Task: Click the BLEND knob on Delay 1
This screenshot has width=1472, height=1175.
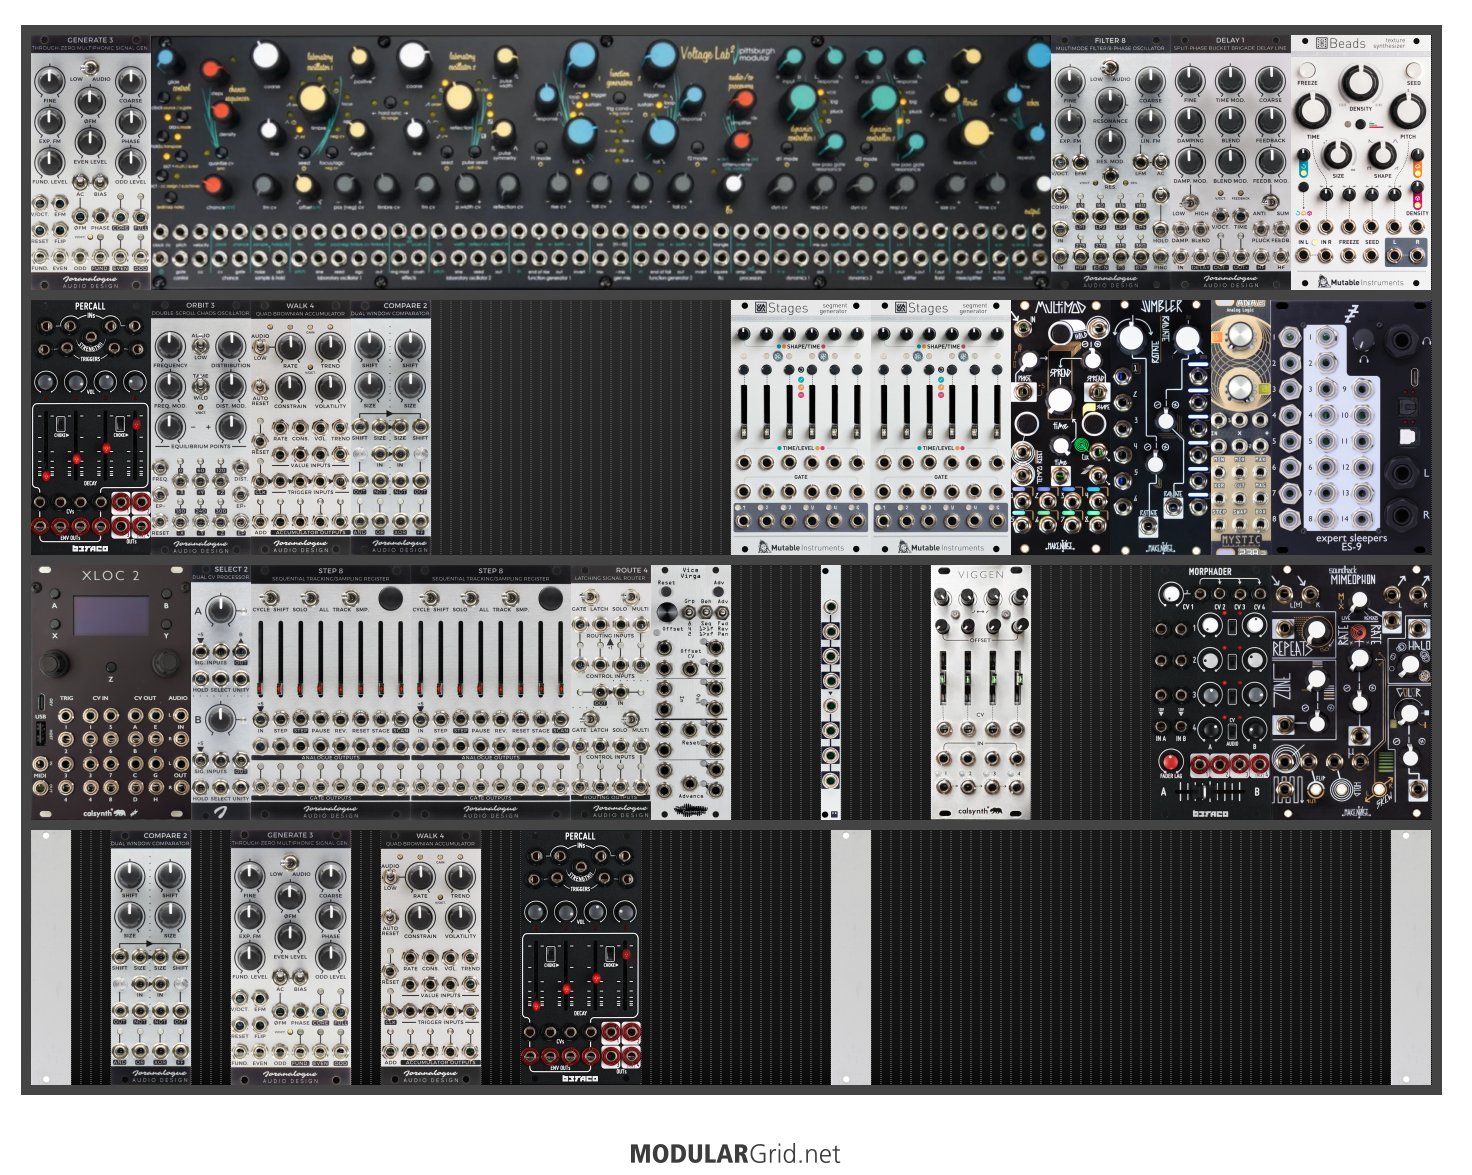Action: [x=1230, y=120]
